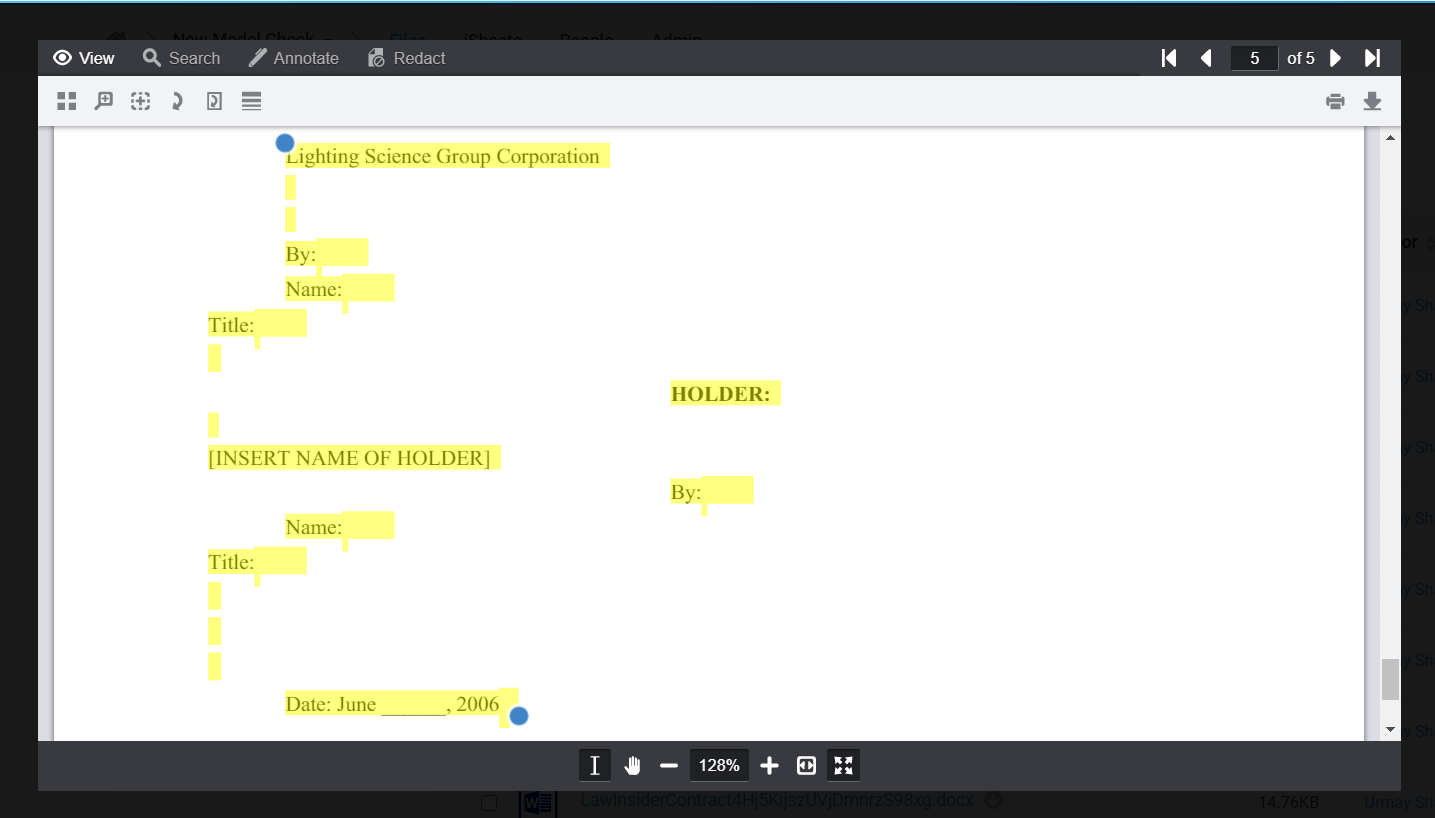
Task: Open the Annotate tab
Action: point(294,58)
